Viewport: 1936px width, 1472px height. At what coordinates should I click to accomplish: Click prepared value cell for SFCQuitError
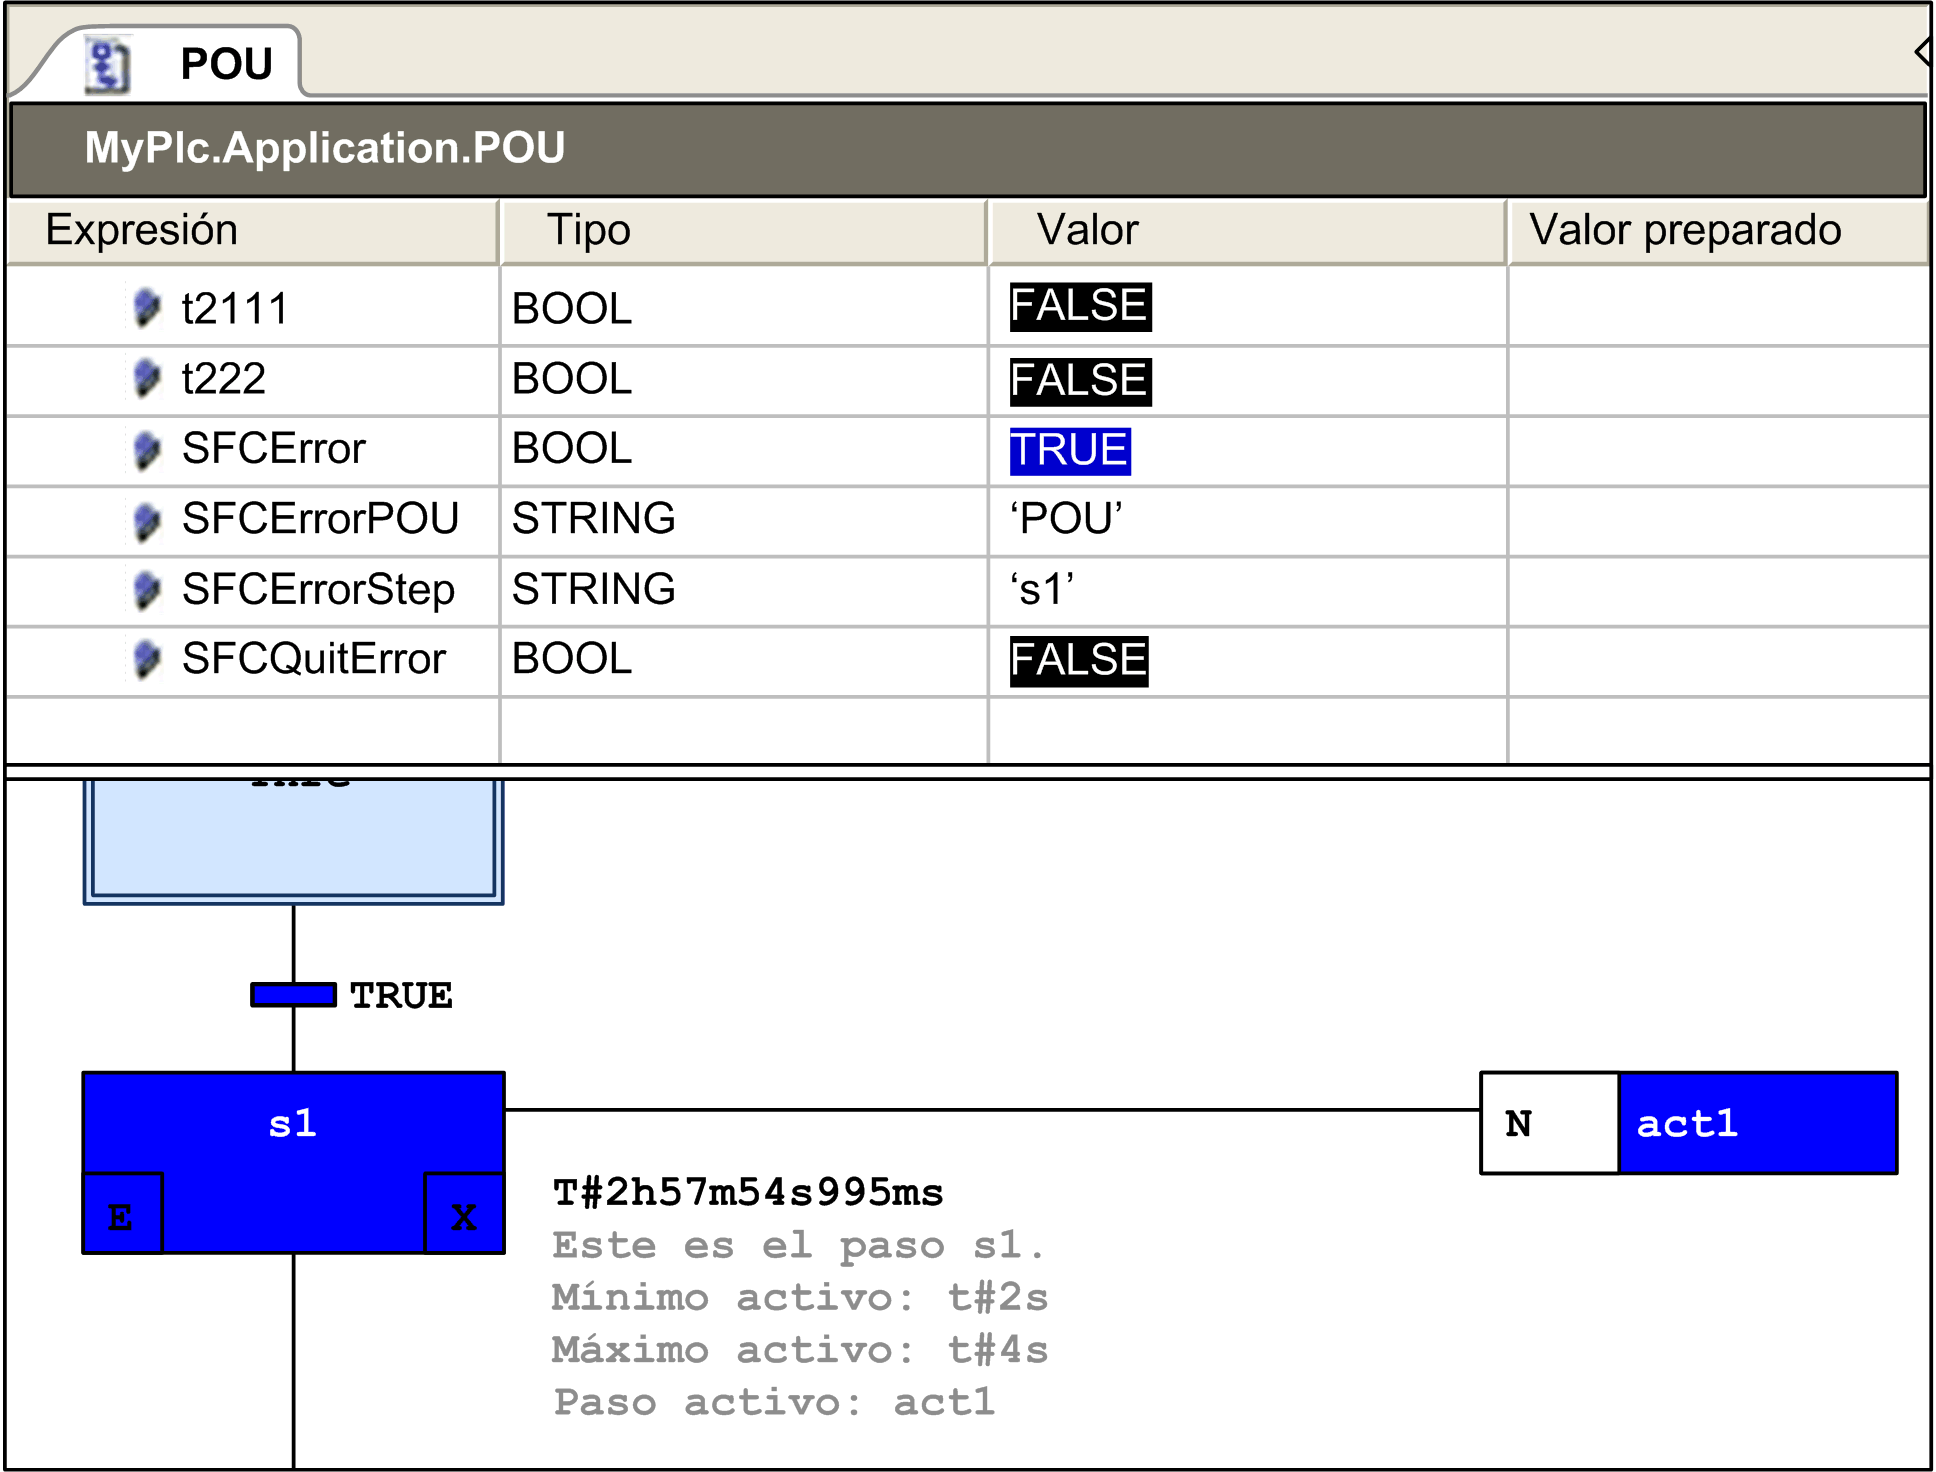(1717, 661)
